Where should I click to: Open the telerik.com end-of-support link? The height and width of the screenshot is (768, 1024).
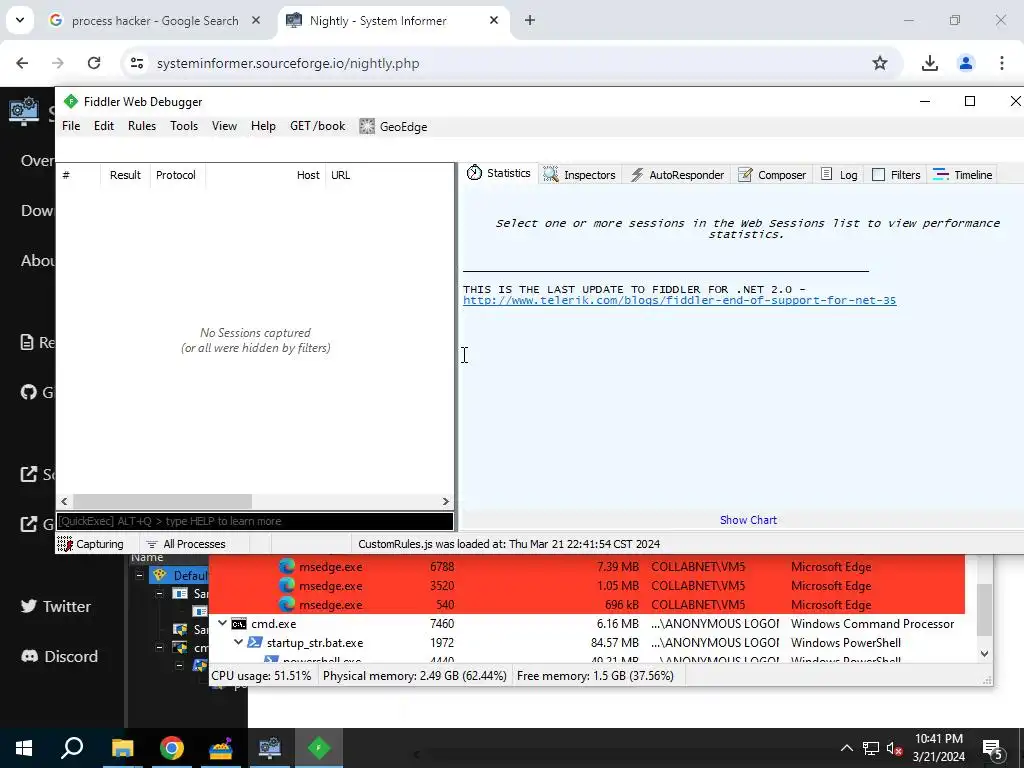(679, 300)
